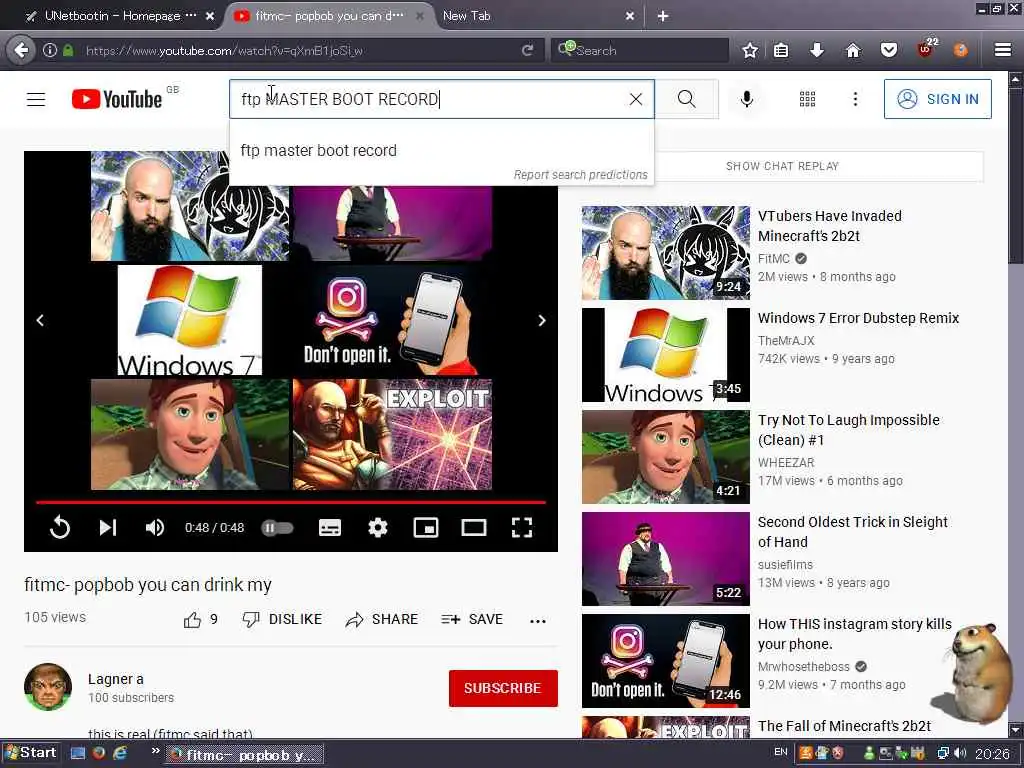Open Windows 7 Error Dubstep Remix thumbnail
Screen dimensions: 1024x768
[x=665, y=355]
